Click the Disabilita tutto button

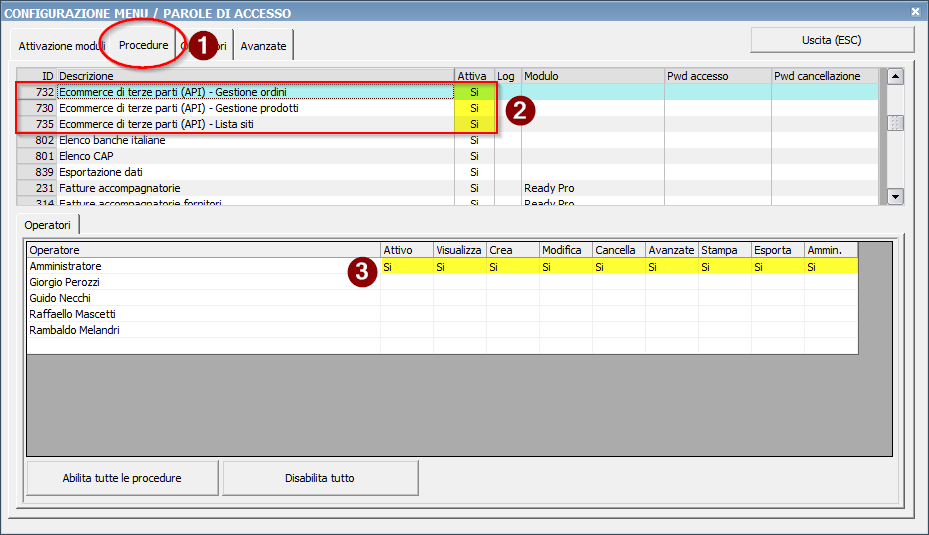320,478
